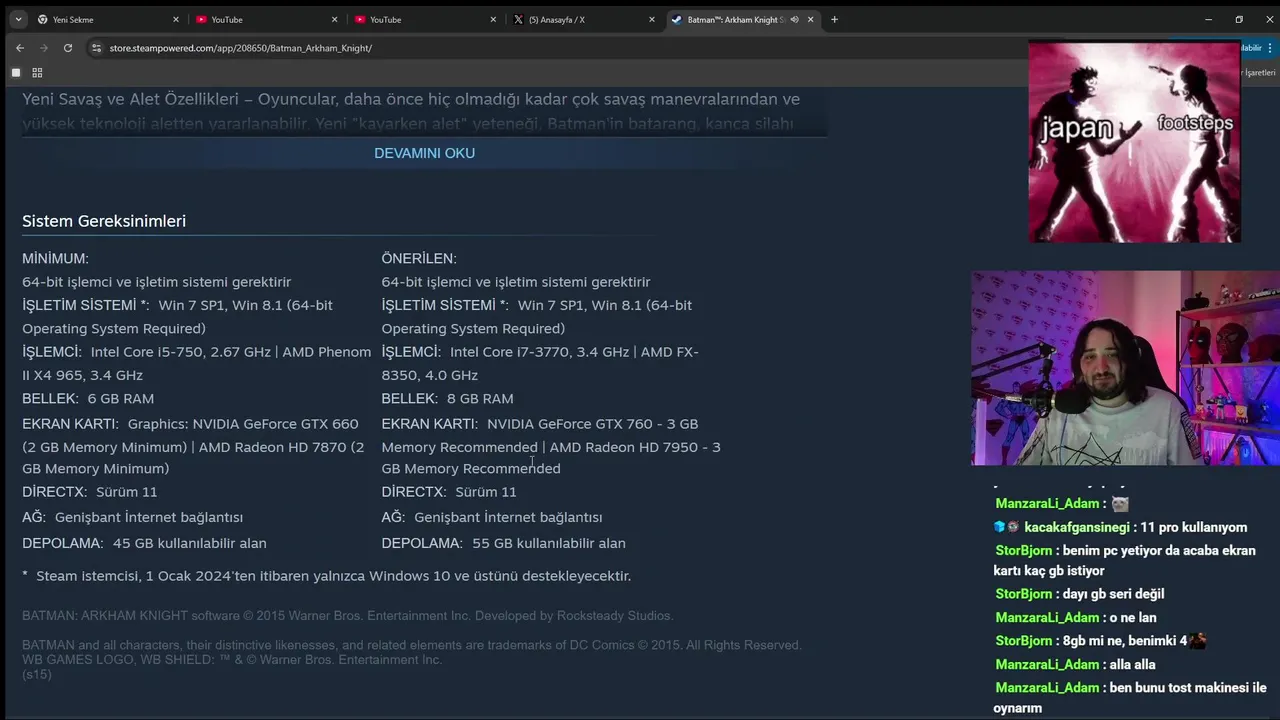The height and width of the screenshot is (720, 1280).
Task: Go back to the previous page
Action: pos(20,48)
